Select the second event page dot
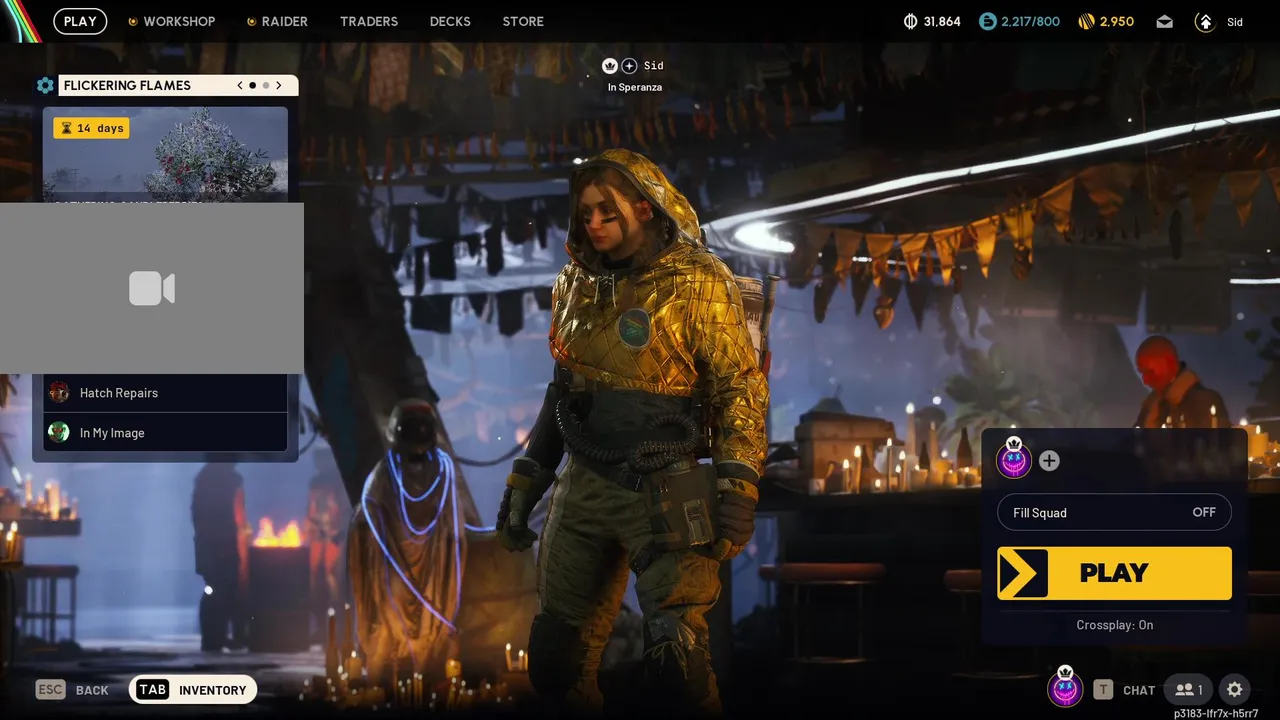This screenshot has width=1280, height=720. coord(266,85)
